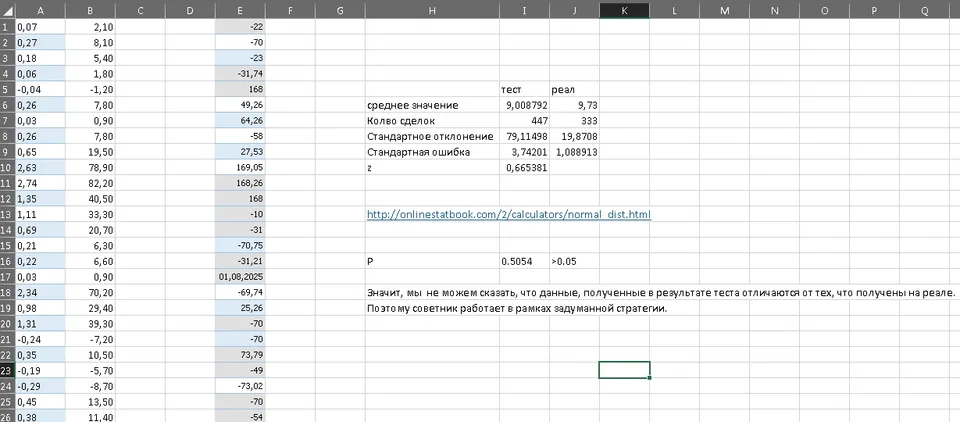This screenshot has width=960, height=422.
Task: Click cell with value -5,70
Action: point(90,371)
